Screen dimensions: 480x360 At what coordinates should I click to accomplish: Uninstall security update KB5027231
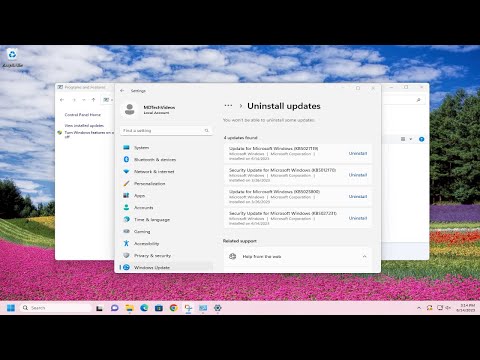click(358, 218)
